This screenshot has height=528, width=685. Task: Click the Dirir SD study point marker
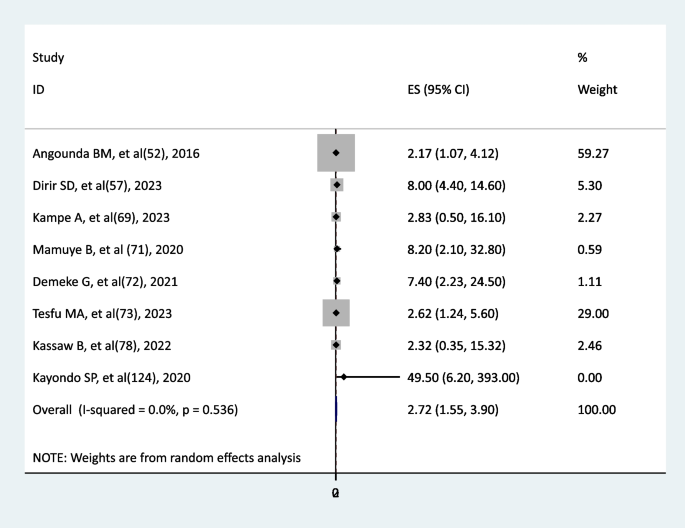click(x=337, y=184)
